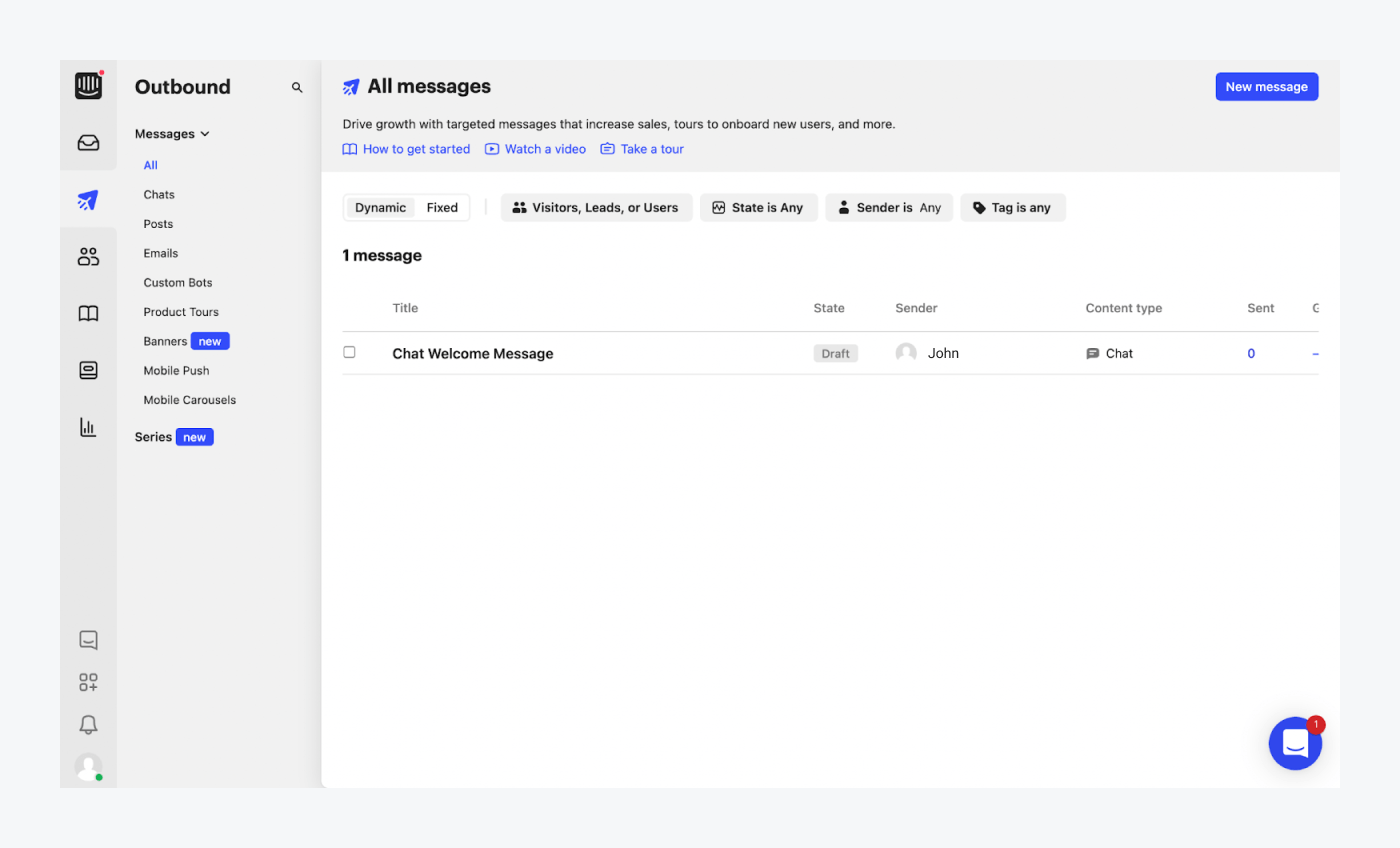Open the Articles book icon
This screenshot has height=848, width=1400.
[88, 313]
